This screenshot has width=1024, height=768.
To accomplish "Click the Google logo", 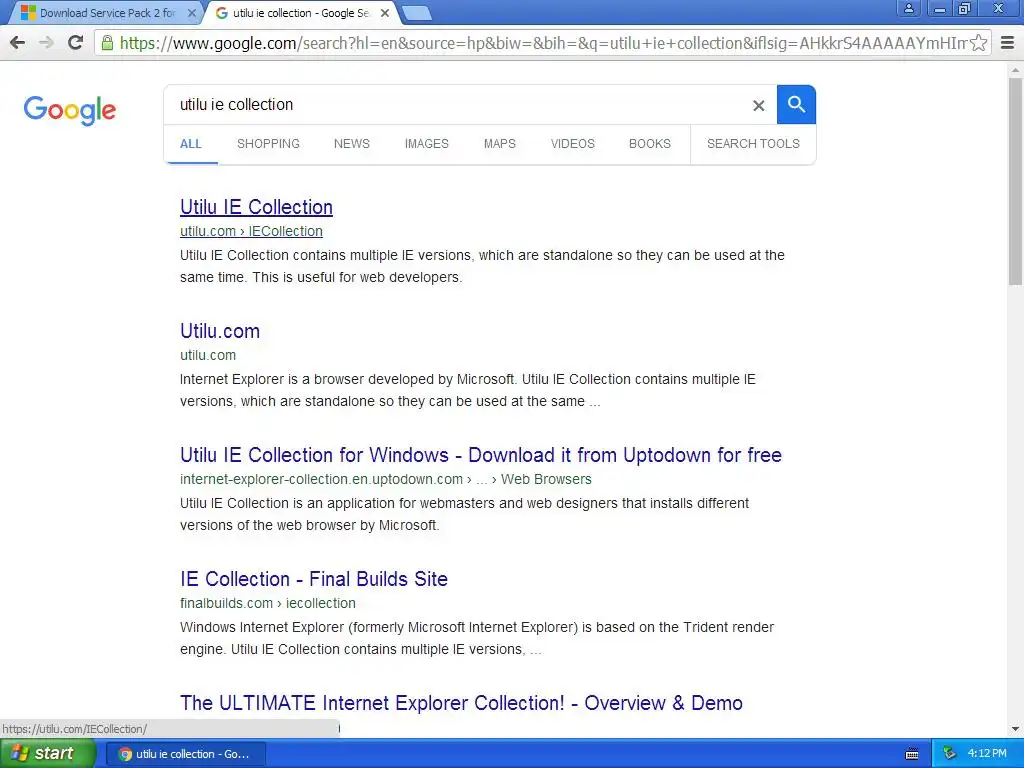I will (70, 110).
